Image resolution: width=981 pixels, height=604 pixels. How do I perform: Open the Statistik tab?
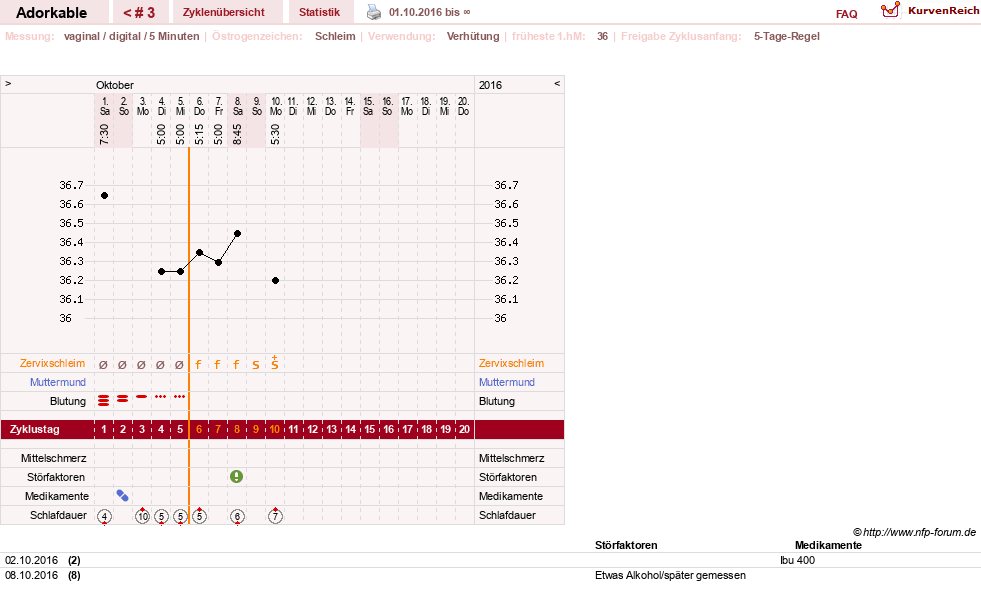(x=319, y=12)
